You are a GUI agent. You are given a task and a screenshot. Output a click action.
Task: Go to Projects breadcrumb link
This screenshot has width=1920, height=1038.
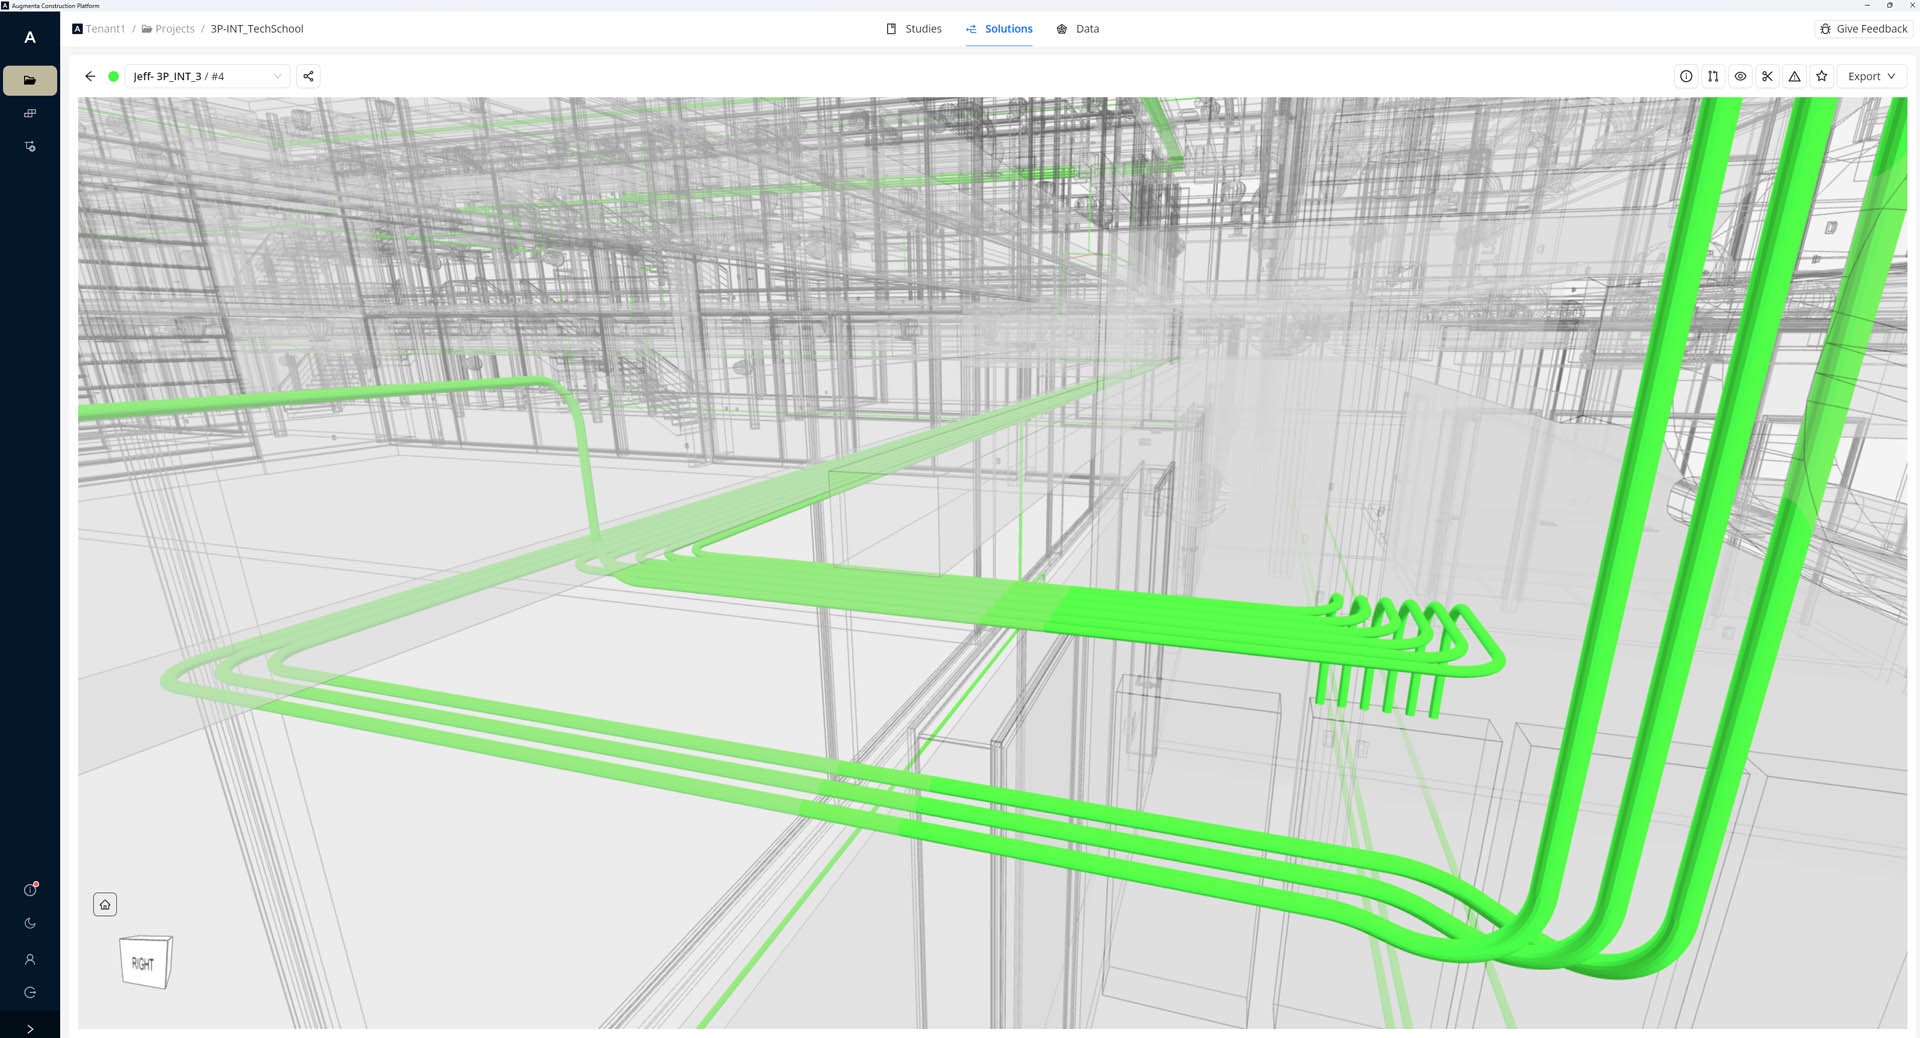click(x=168, y=29)
